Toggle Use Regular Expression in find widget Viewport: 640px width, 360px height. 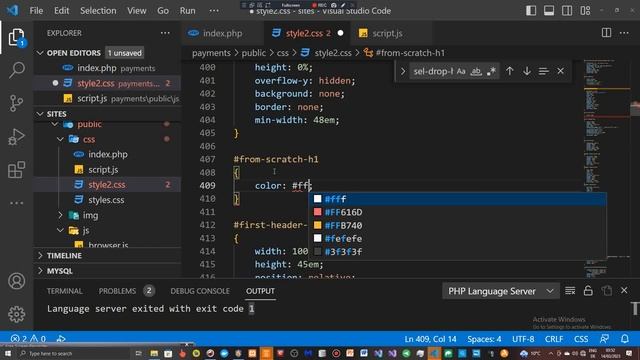tap(491, 71)
